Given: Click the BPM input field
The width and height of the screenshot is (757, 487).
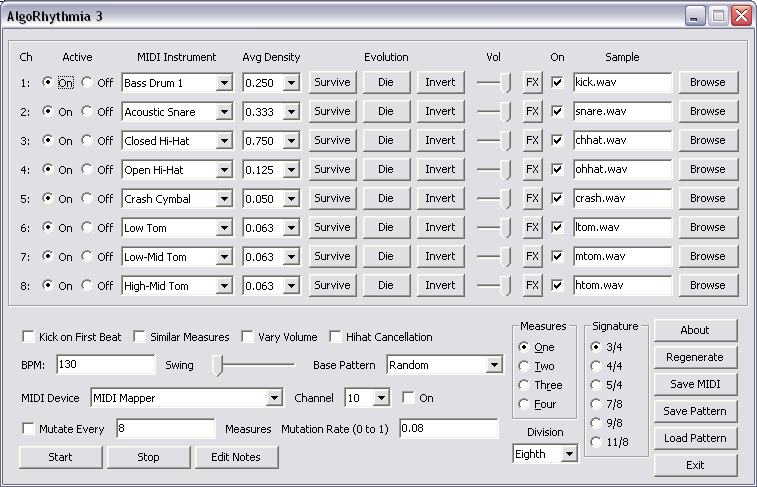Looking at the screenshot, I should click(x=106, y=366).
